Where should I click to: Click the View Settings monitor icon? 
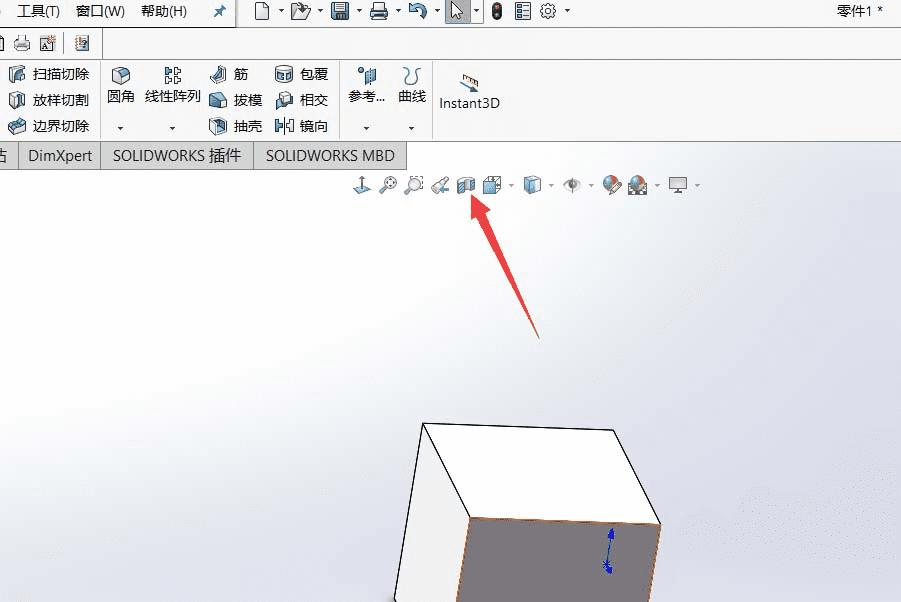678,185
